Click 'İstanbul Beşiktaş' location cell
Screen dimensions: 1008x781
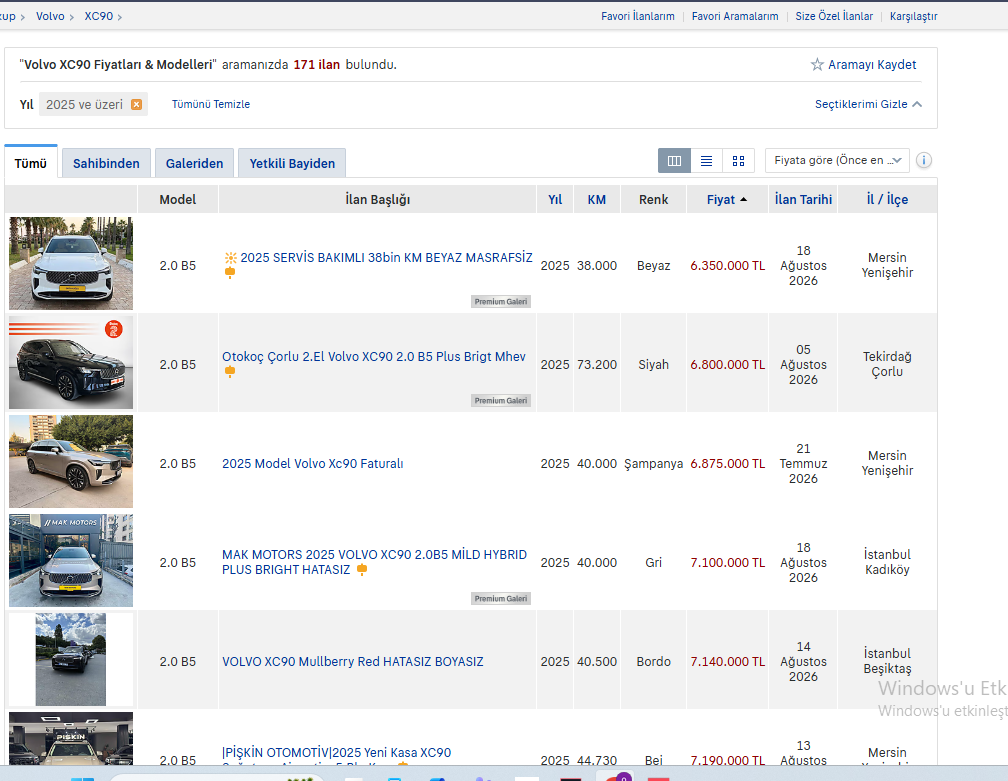click(887, 661)
